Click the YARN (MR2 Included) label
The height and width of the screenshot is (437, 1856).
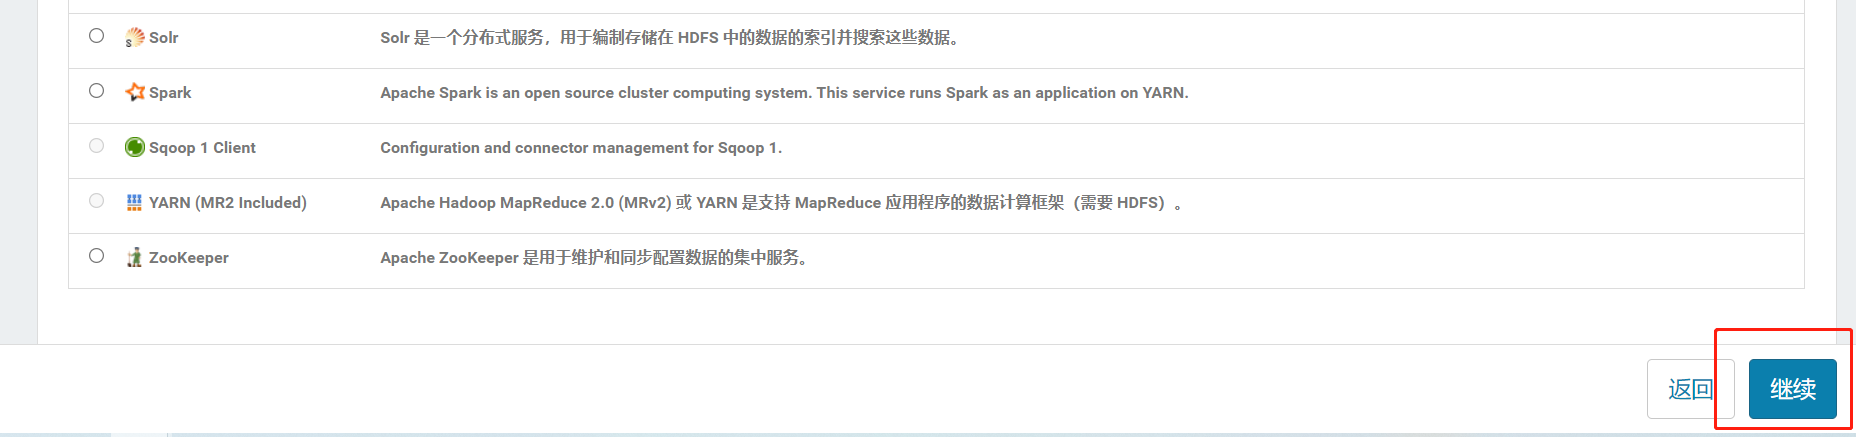click(x=228, y=203)
